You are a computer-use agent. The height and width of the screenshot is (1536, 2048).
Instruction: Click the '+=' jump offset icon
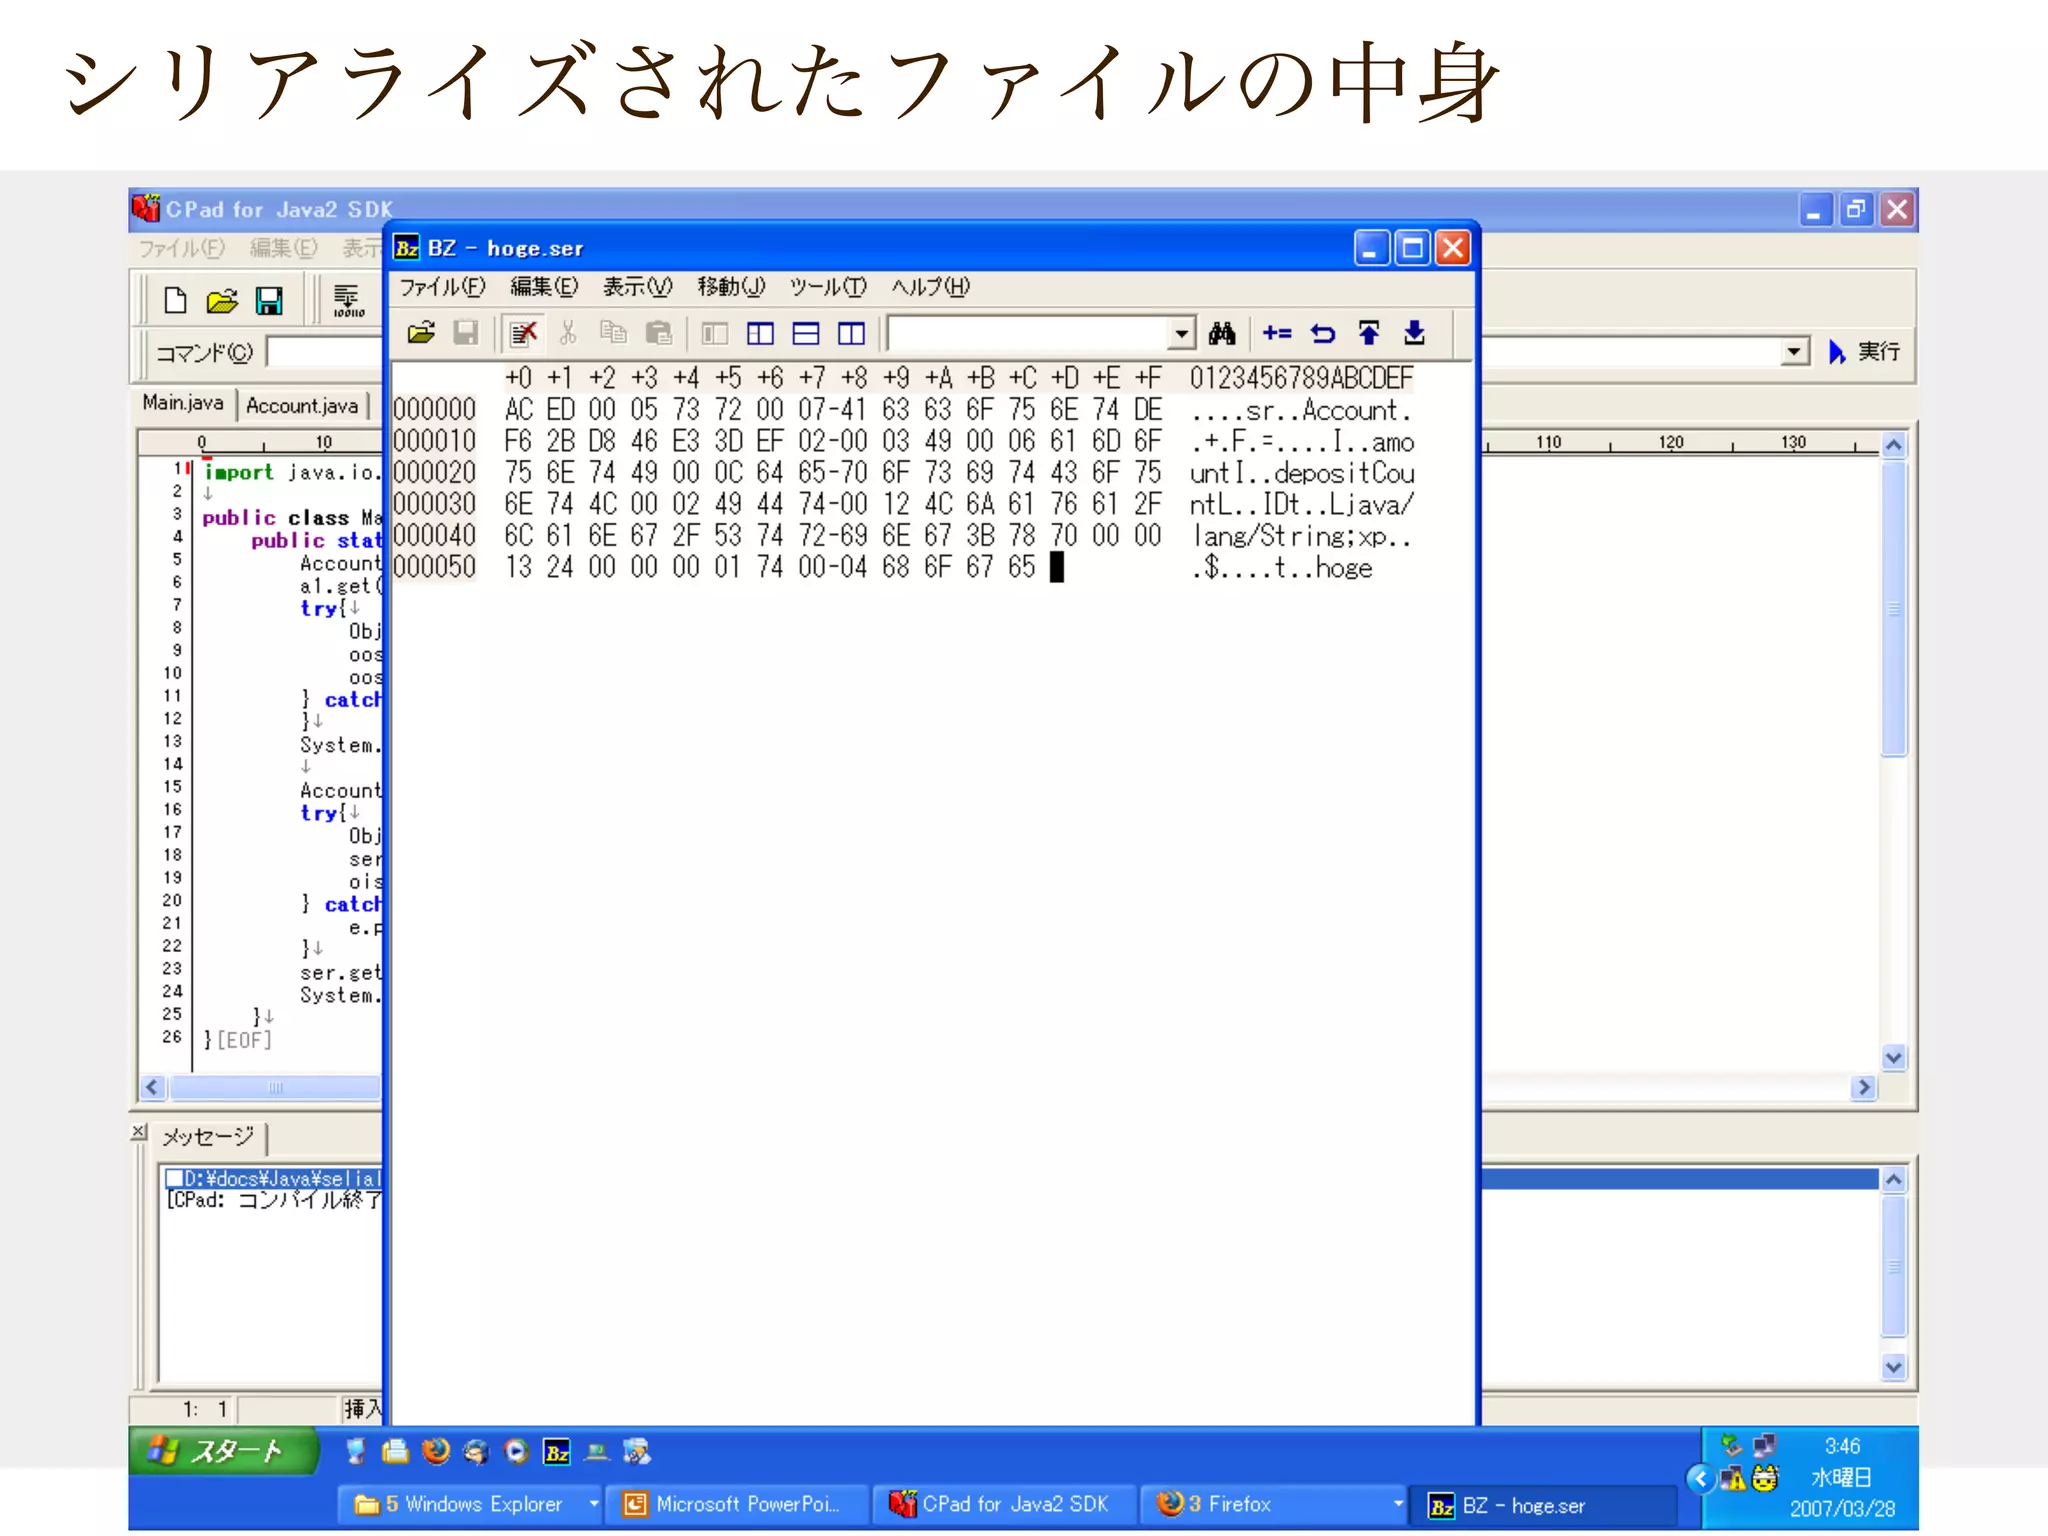[1277, 333]
